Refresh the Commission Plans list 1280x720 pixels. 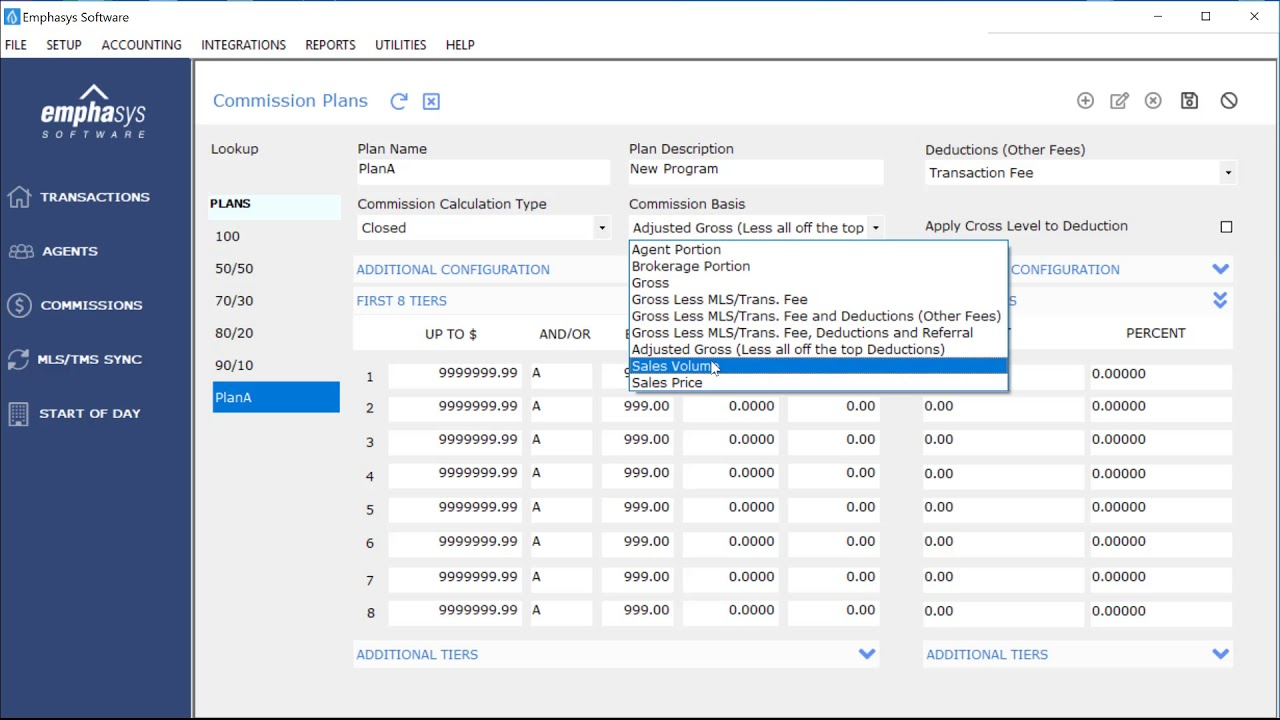click(x=398, y=100)
